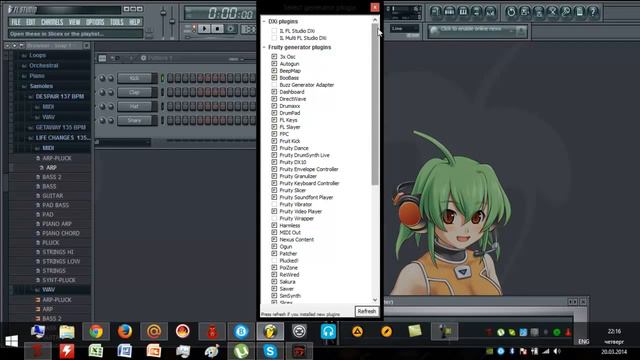Screen dimensions: 640x360
Task: Click the online news panel
Action: 478,31
